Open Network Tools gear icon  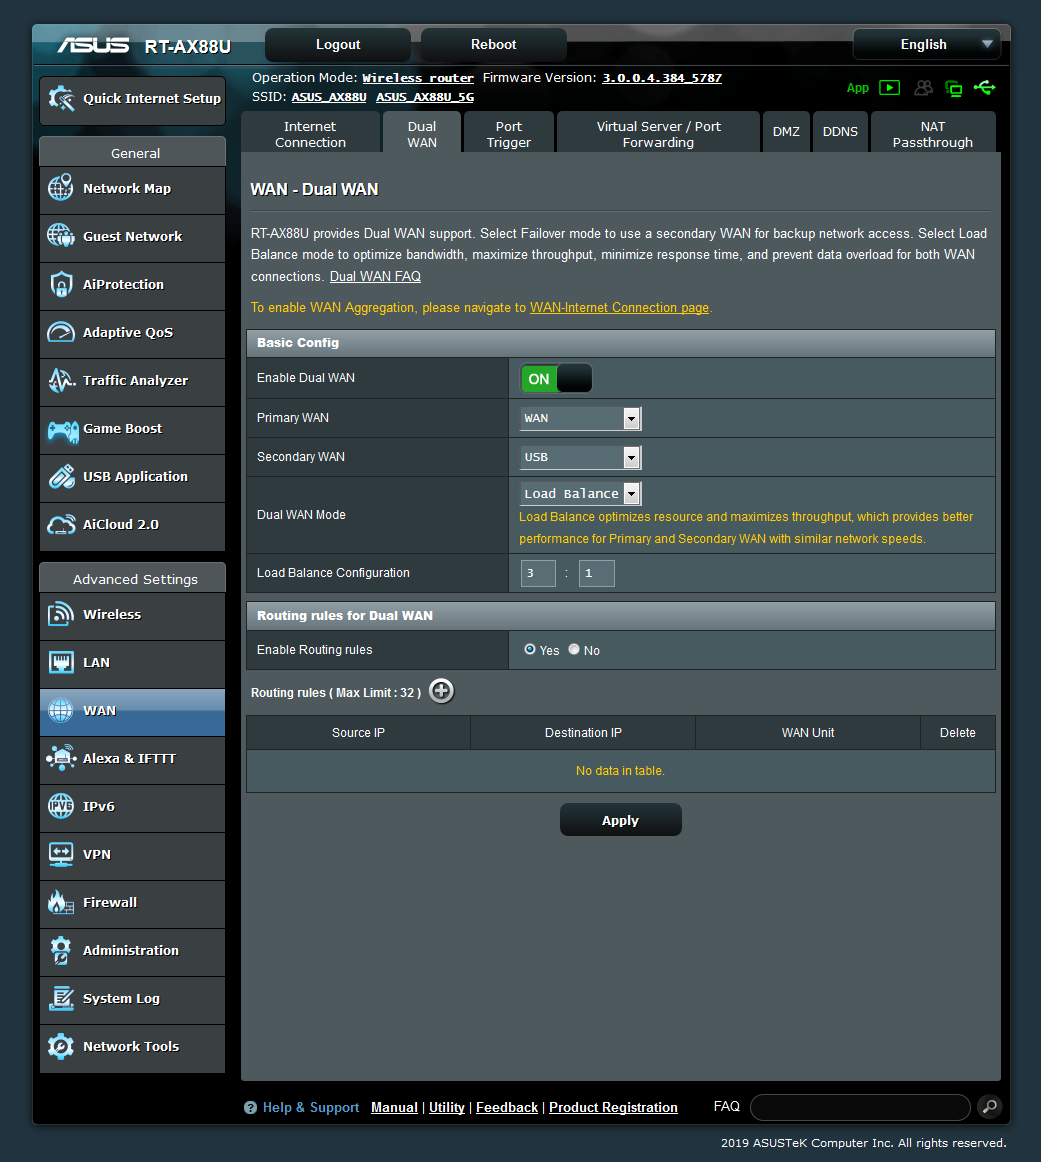pos(61,1046)
